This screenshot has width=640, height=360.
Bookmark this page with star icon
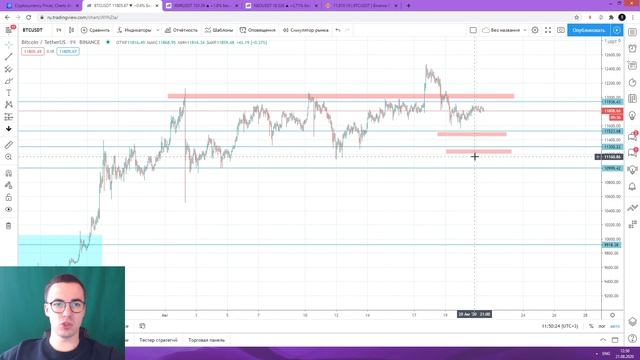576,18
